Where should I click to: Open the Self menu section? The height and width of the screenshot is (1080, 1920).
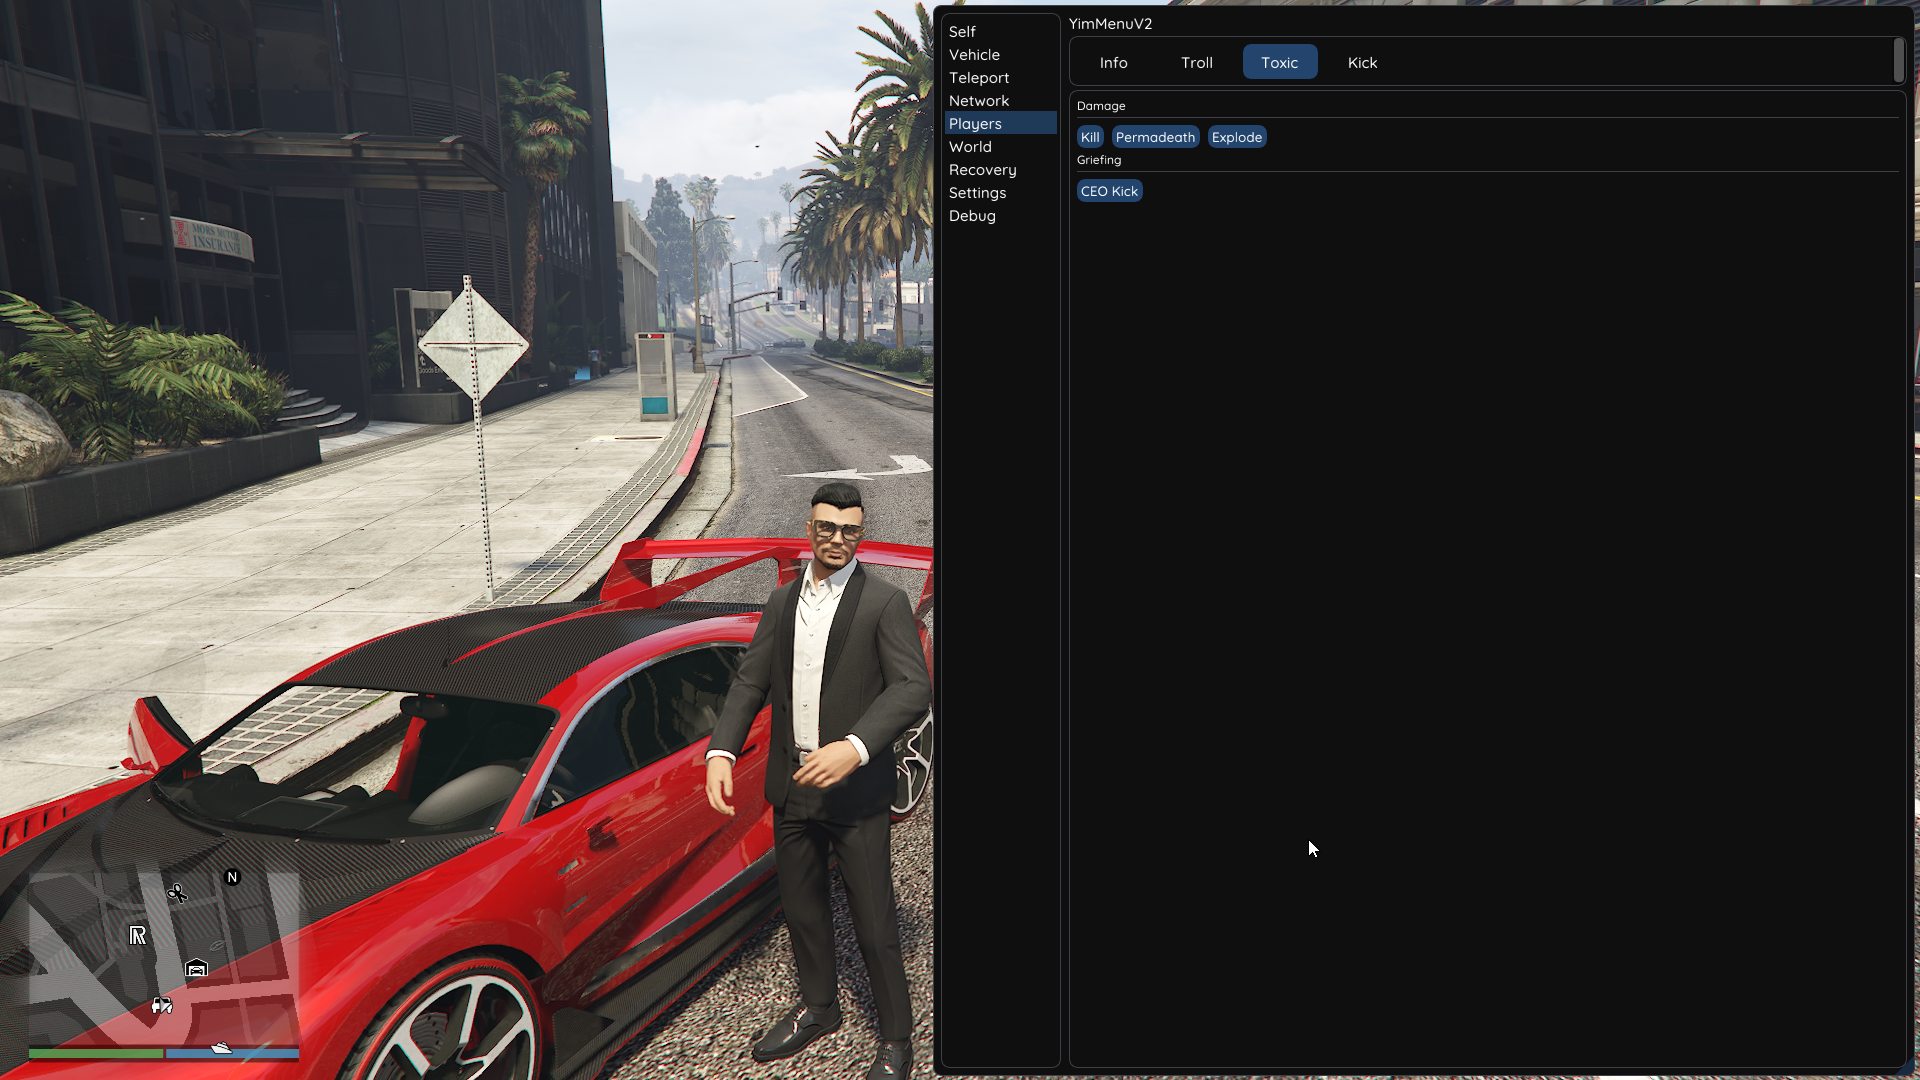point(962,32)
